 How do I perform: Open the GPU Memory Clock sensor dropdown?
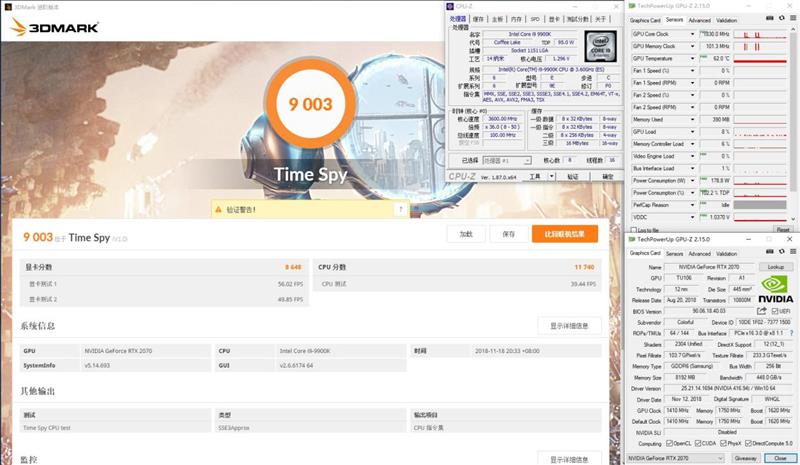click(x=692, y=46)
